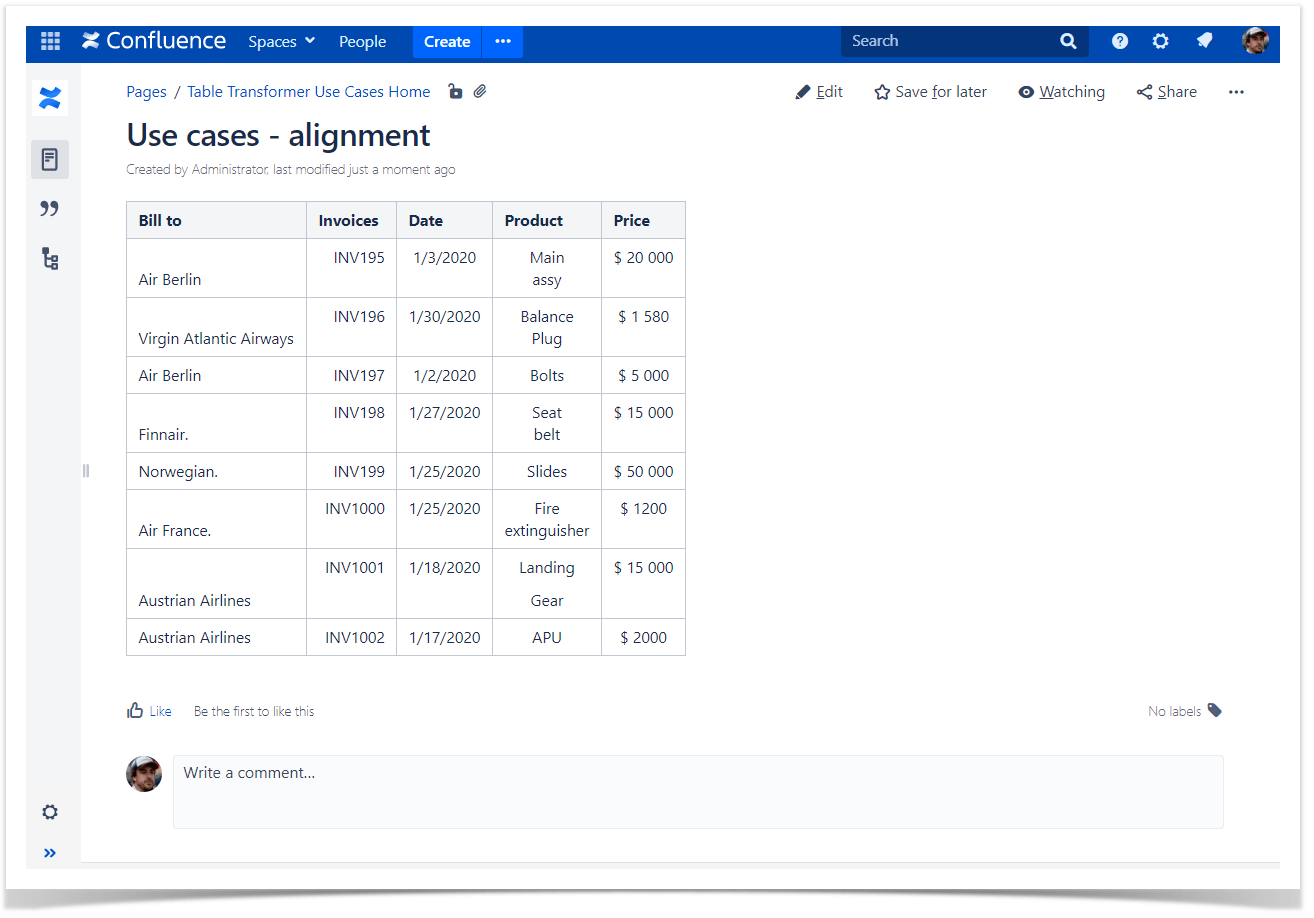Click the Norwegian. cell

[x=216, y=471]
